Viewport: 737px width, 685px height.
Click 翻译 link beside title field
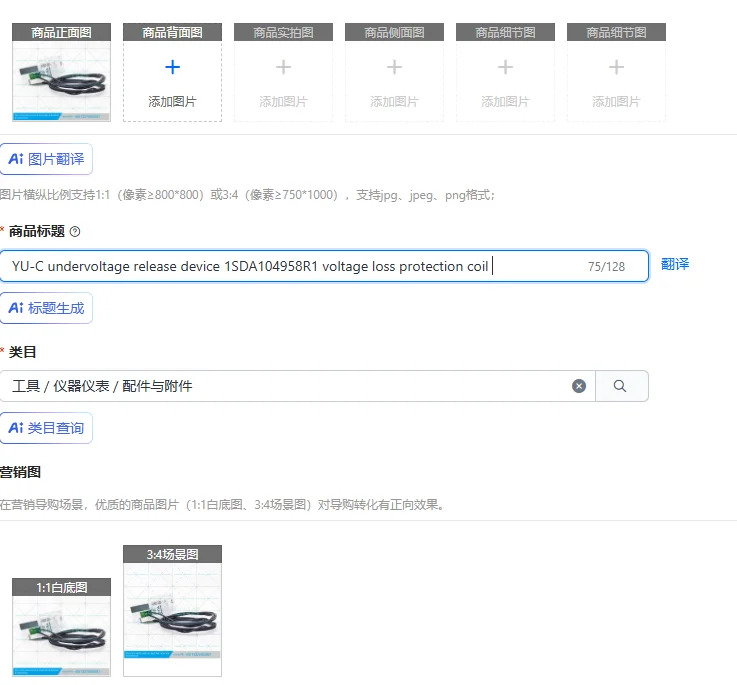tap(675, 264)
